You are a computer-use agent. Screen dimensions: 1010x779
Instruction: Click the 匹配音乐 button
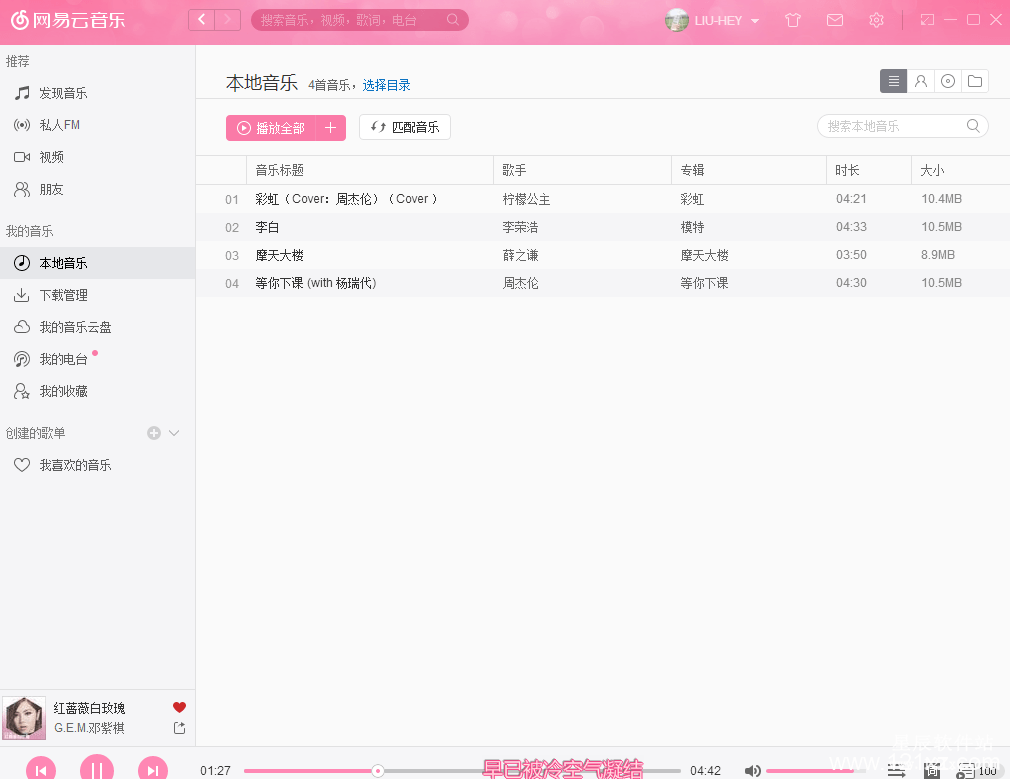point(405,127)
